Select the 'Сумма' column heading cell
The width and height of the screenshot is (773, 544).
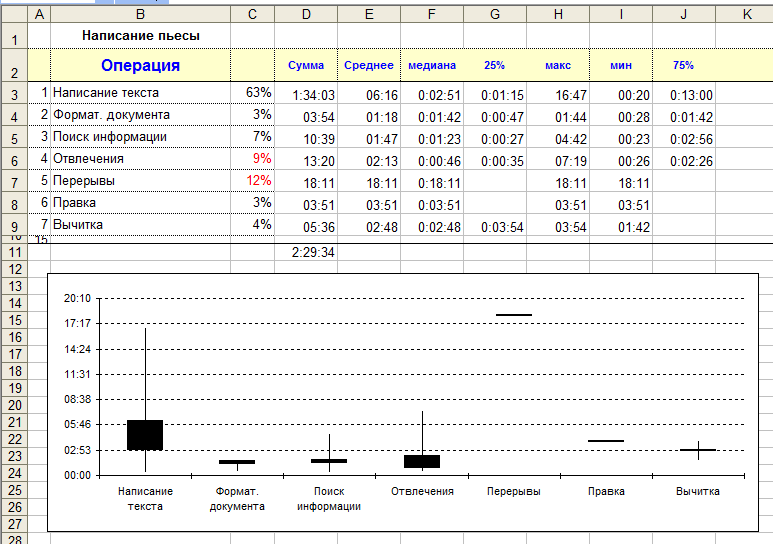[x=305, y=66]
